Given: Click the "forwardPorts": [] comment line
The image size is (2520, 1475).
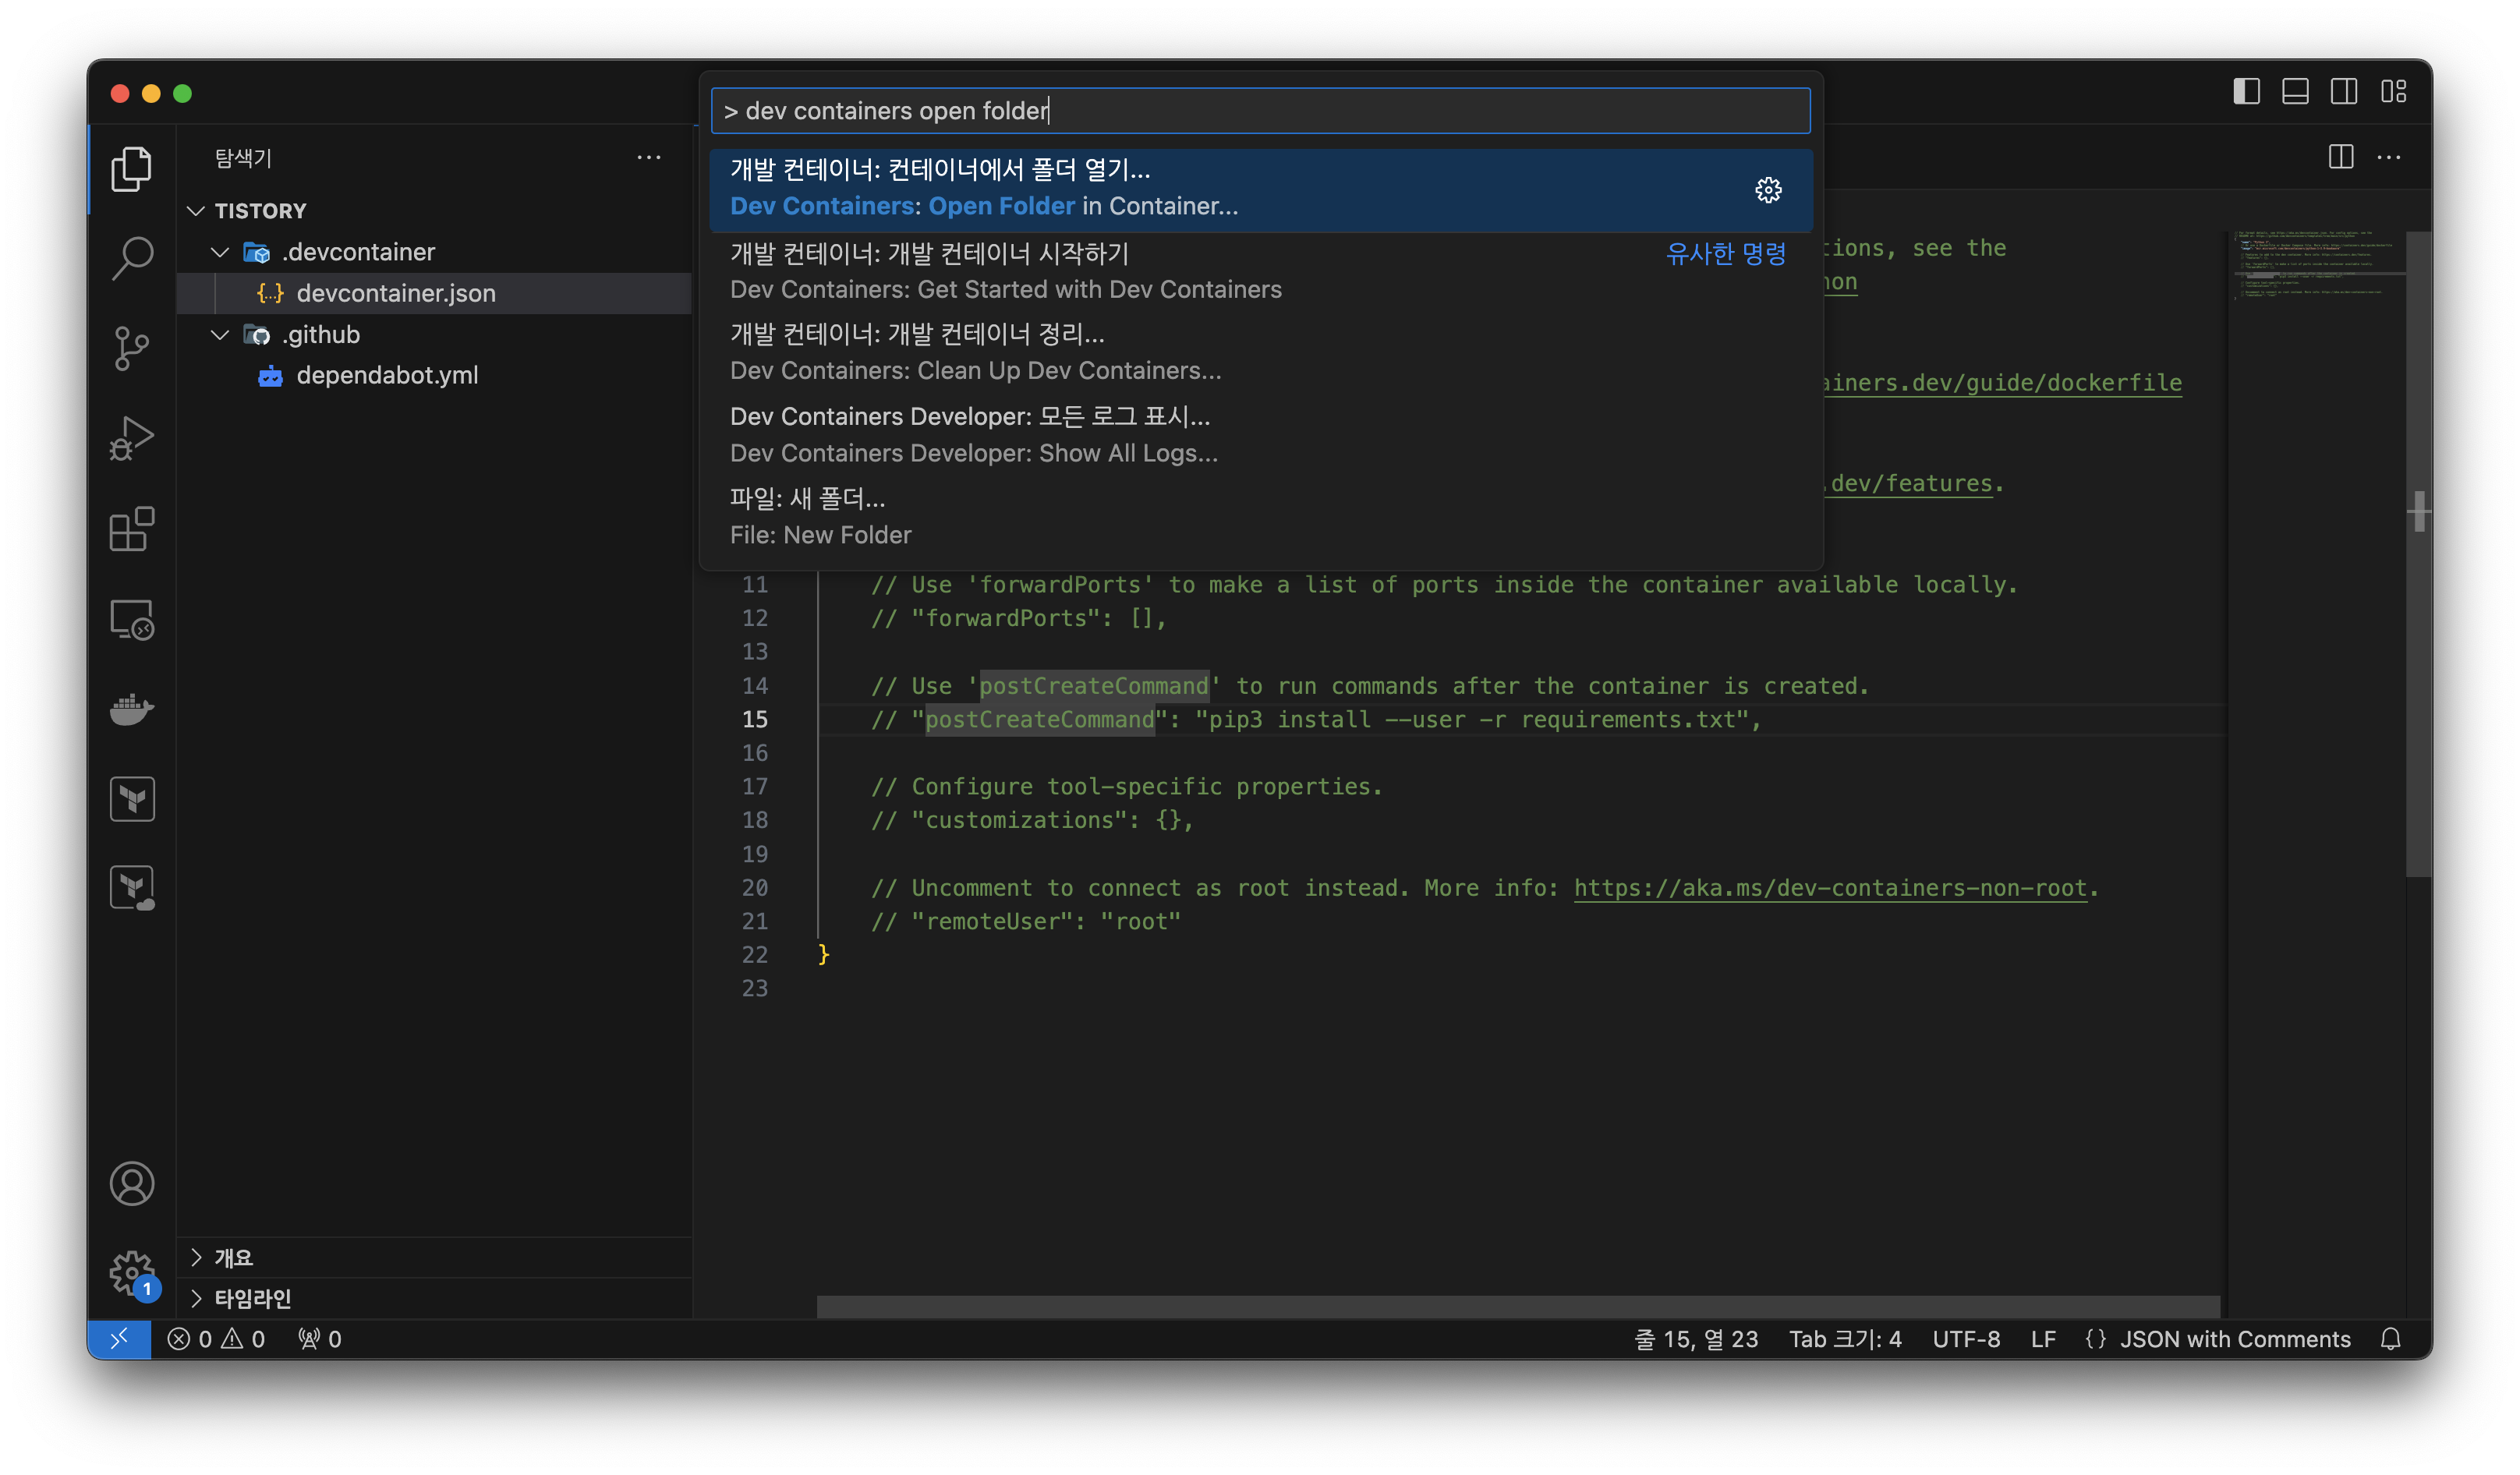Looking at the screenshot, I should (x=1018, y=618).
